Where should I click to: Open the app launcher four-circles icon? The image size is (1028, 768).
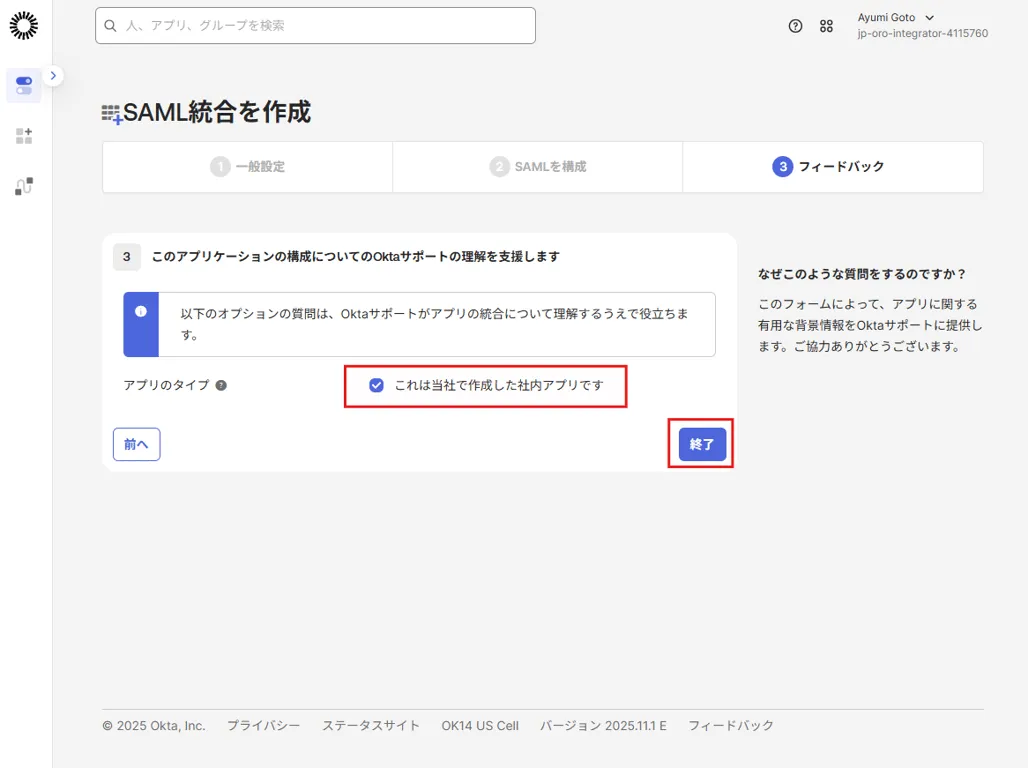(x=826, y=26)
